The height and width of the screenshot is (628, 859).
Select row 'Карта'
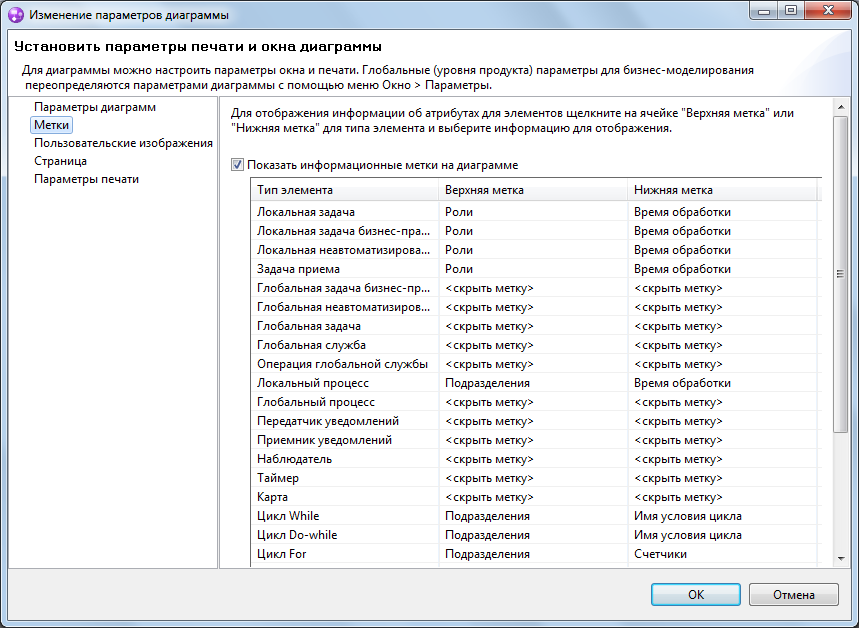click(534, 497)
